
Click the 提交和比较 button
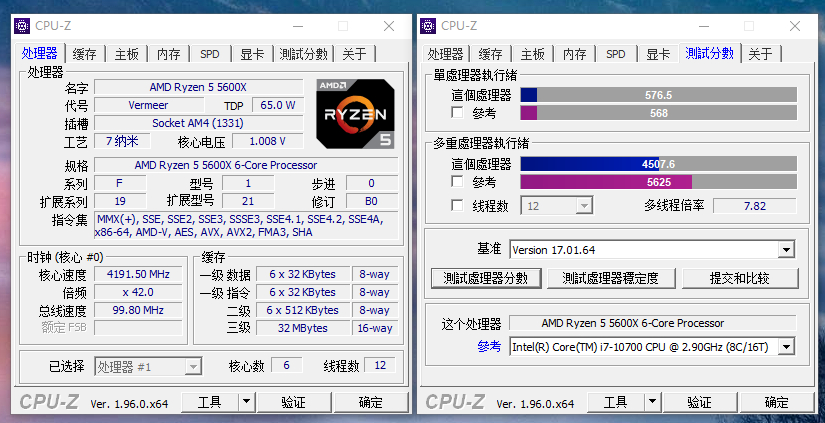740,278
